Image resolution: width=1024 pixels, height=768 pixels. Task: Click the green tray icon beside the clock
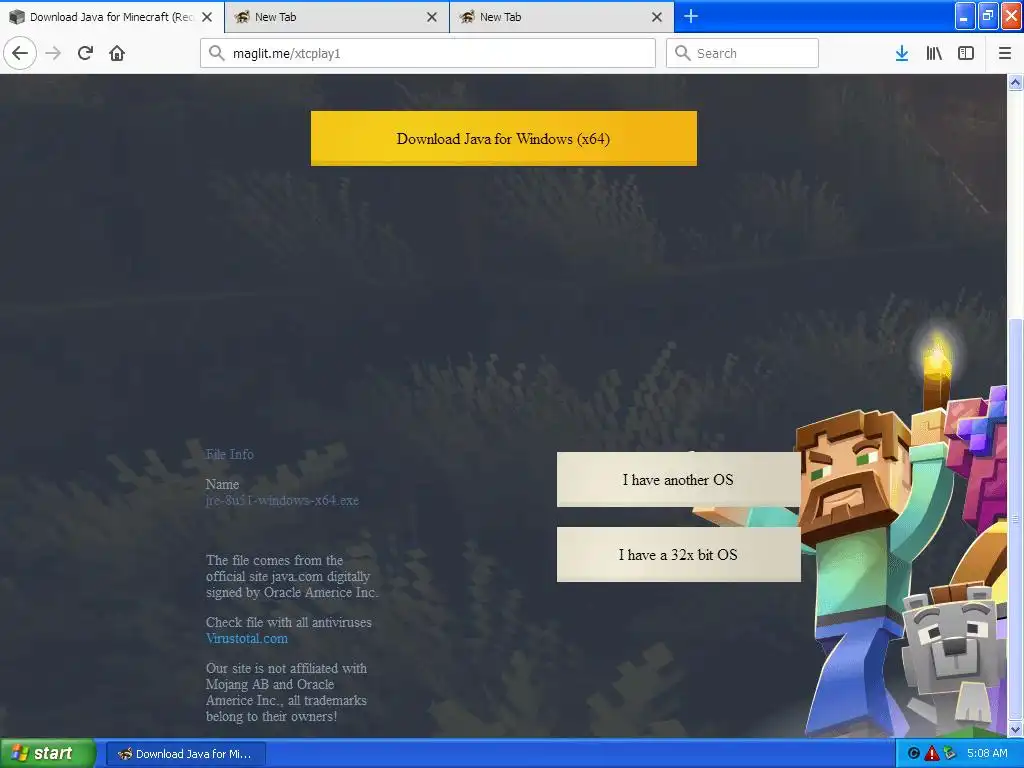point(950,754)
